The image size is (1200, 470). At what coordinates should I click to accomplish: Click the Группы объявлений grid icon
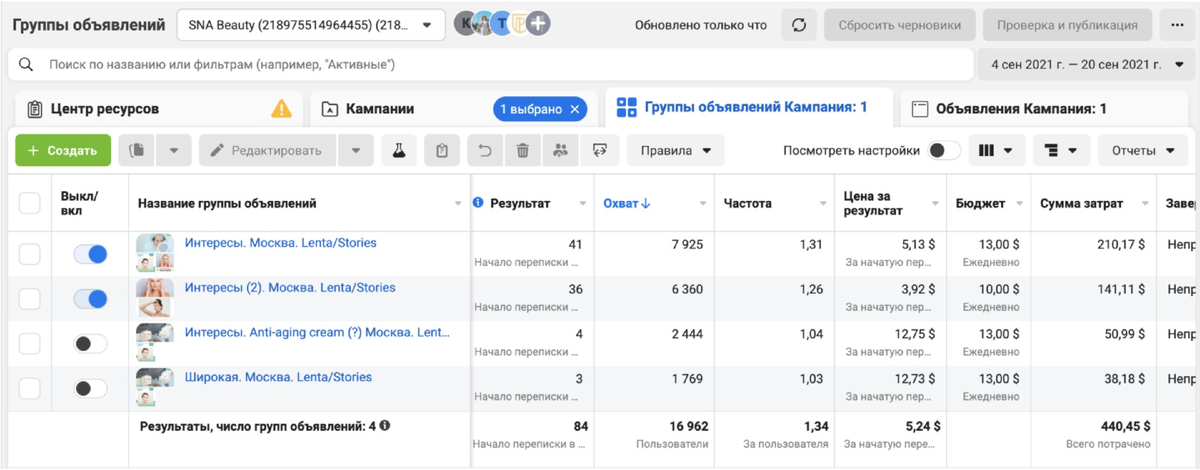627,107
